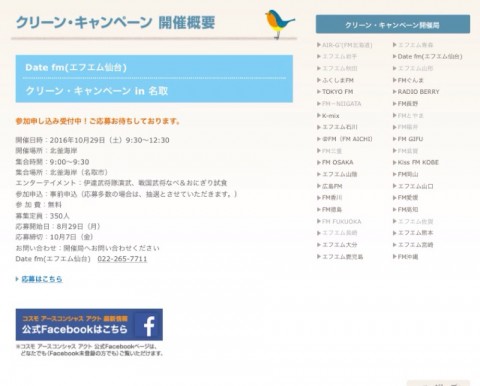Viewport: 480px width, 386px height.
Task: Open the 応募はこちら application link
Action: pyautogui.click(x=42, y=279)
